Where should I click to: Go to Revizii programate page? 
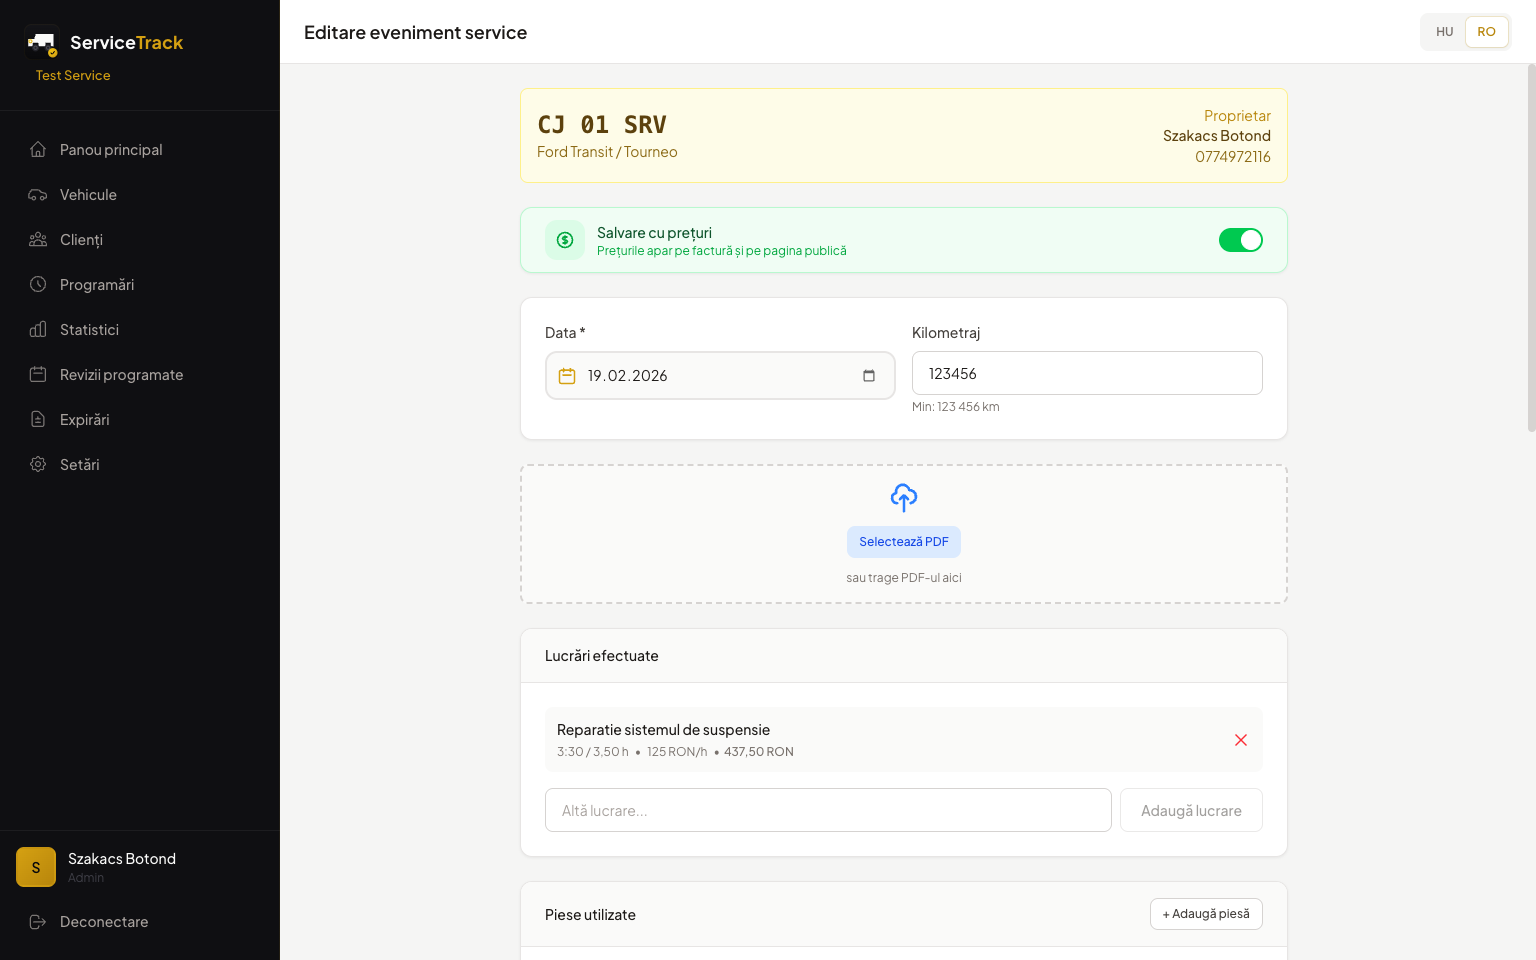click(x=121, y=375)
